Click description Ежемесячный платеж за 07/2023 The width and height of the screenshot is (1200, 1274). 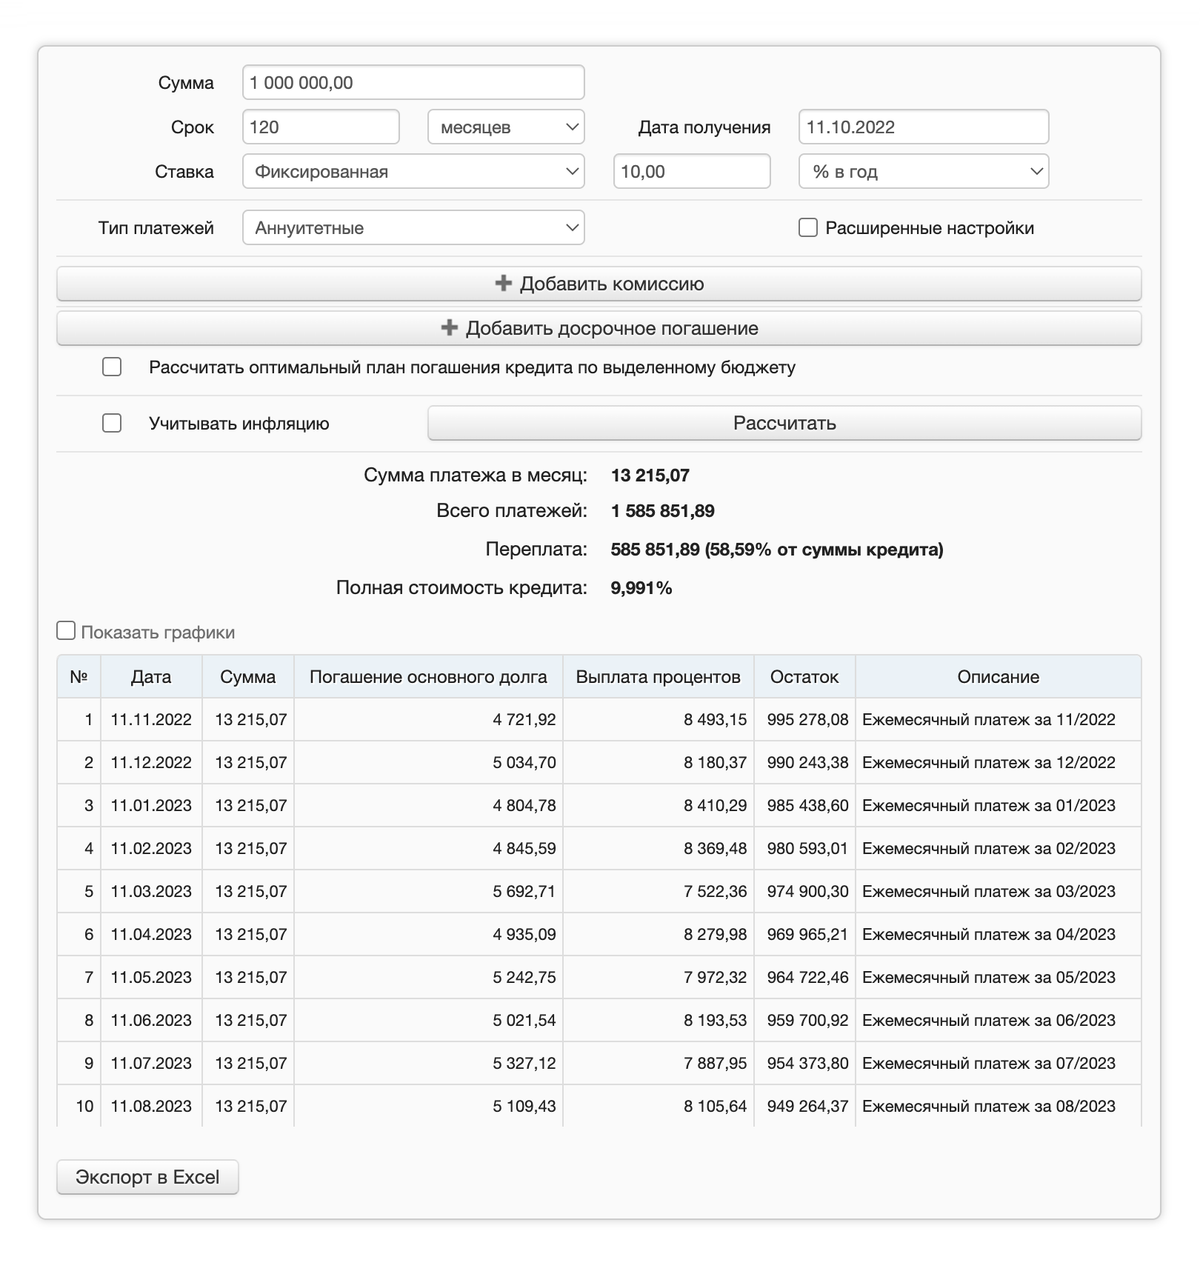coord(989,1064)
